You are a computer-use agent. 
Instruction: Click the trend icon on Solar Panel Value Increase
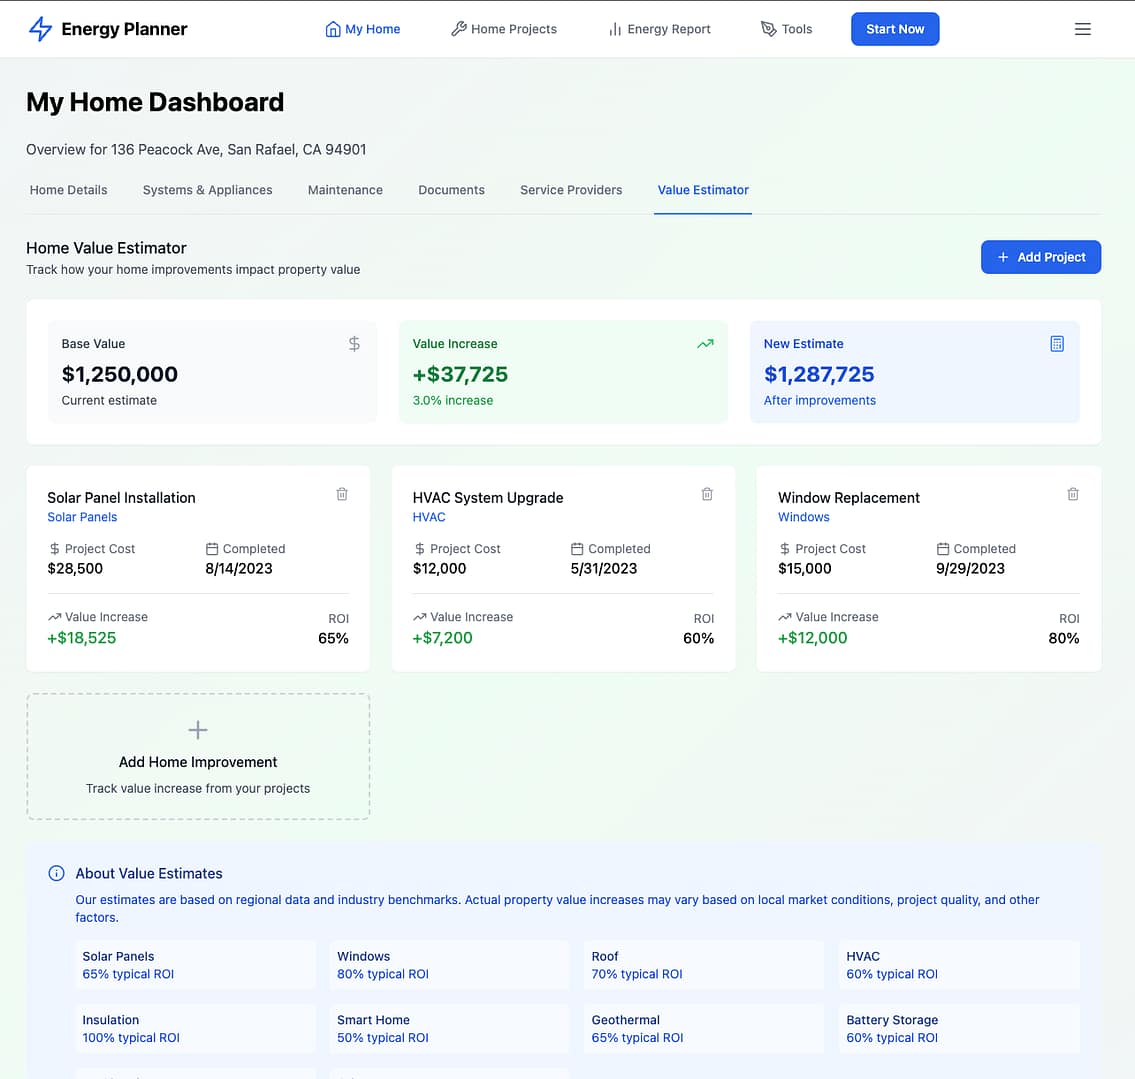(x=54, y=617)
